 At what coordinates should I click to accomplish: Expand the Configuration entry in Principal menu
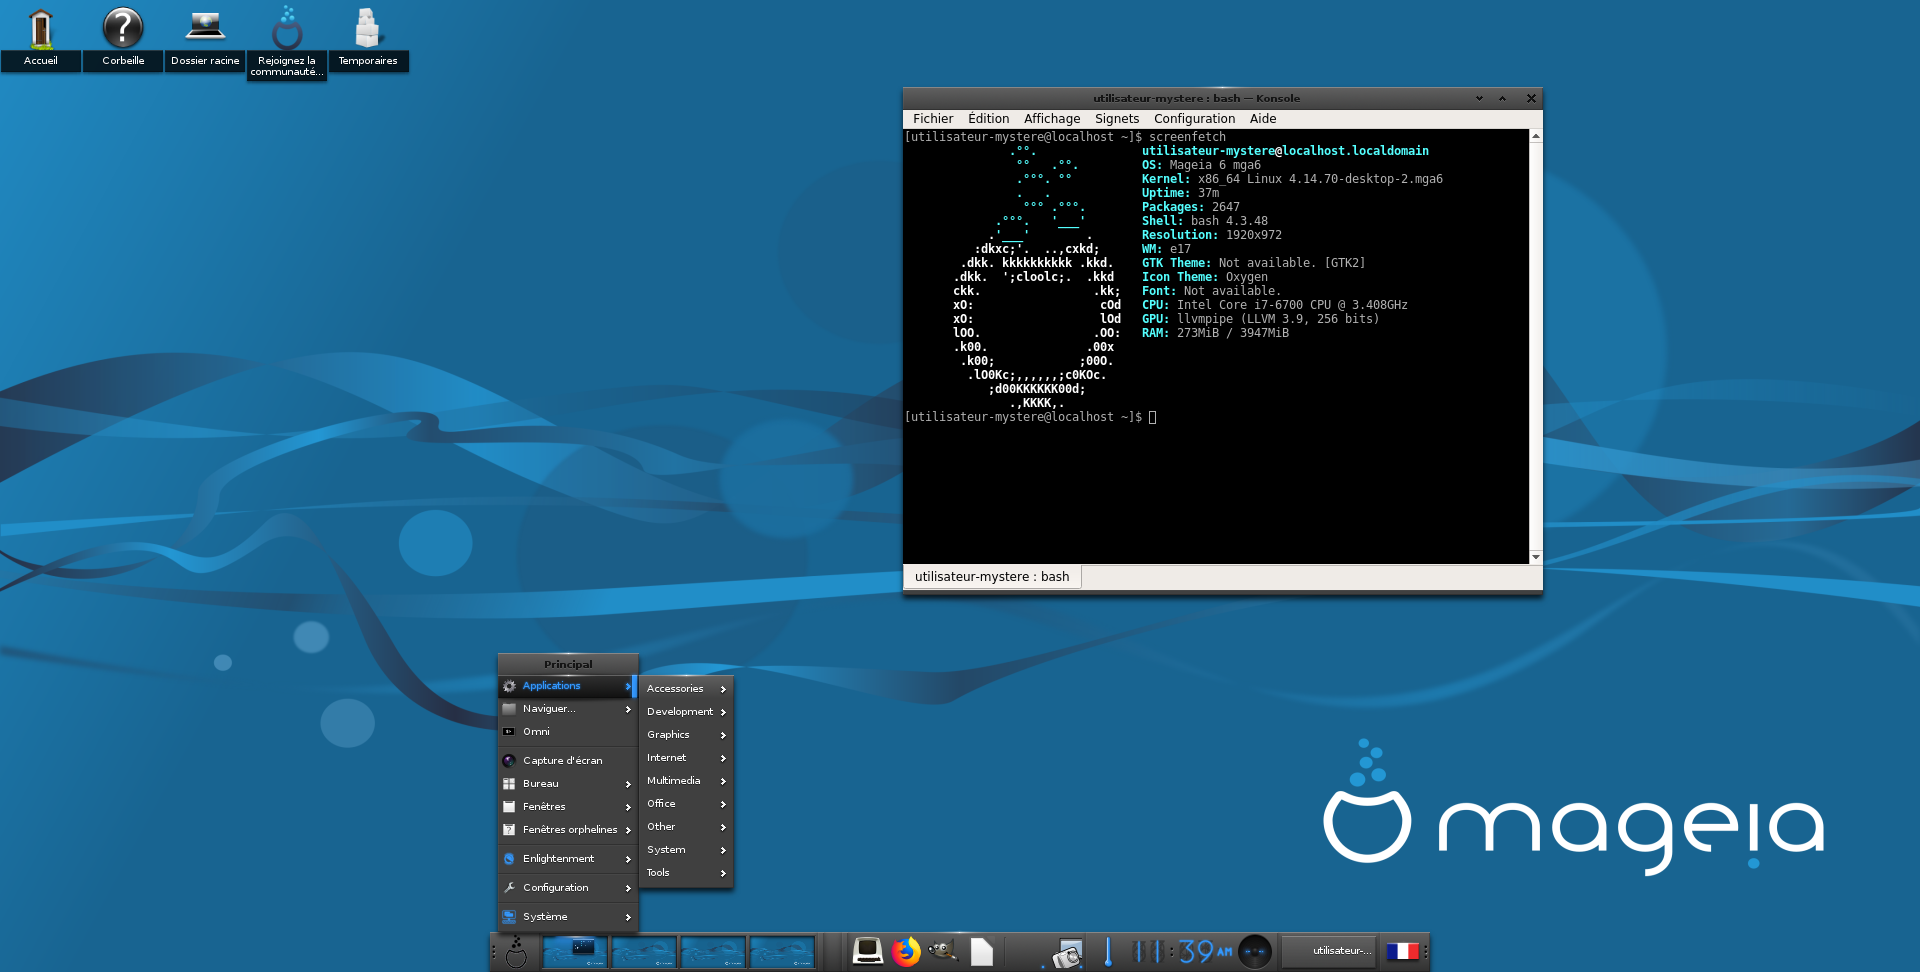point(567,888)
